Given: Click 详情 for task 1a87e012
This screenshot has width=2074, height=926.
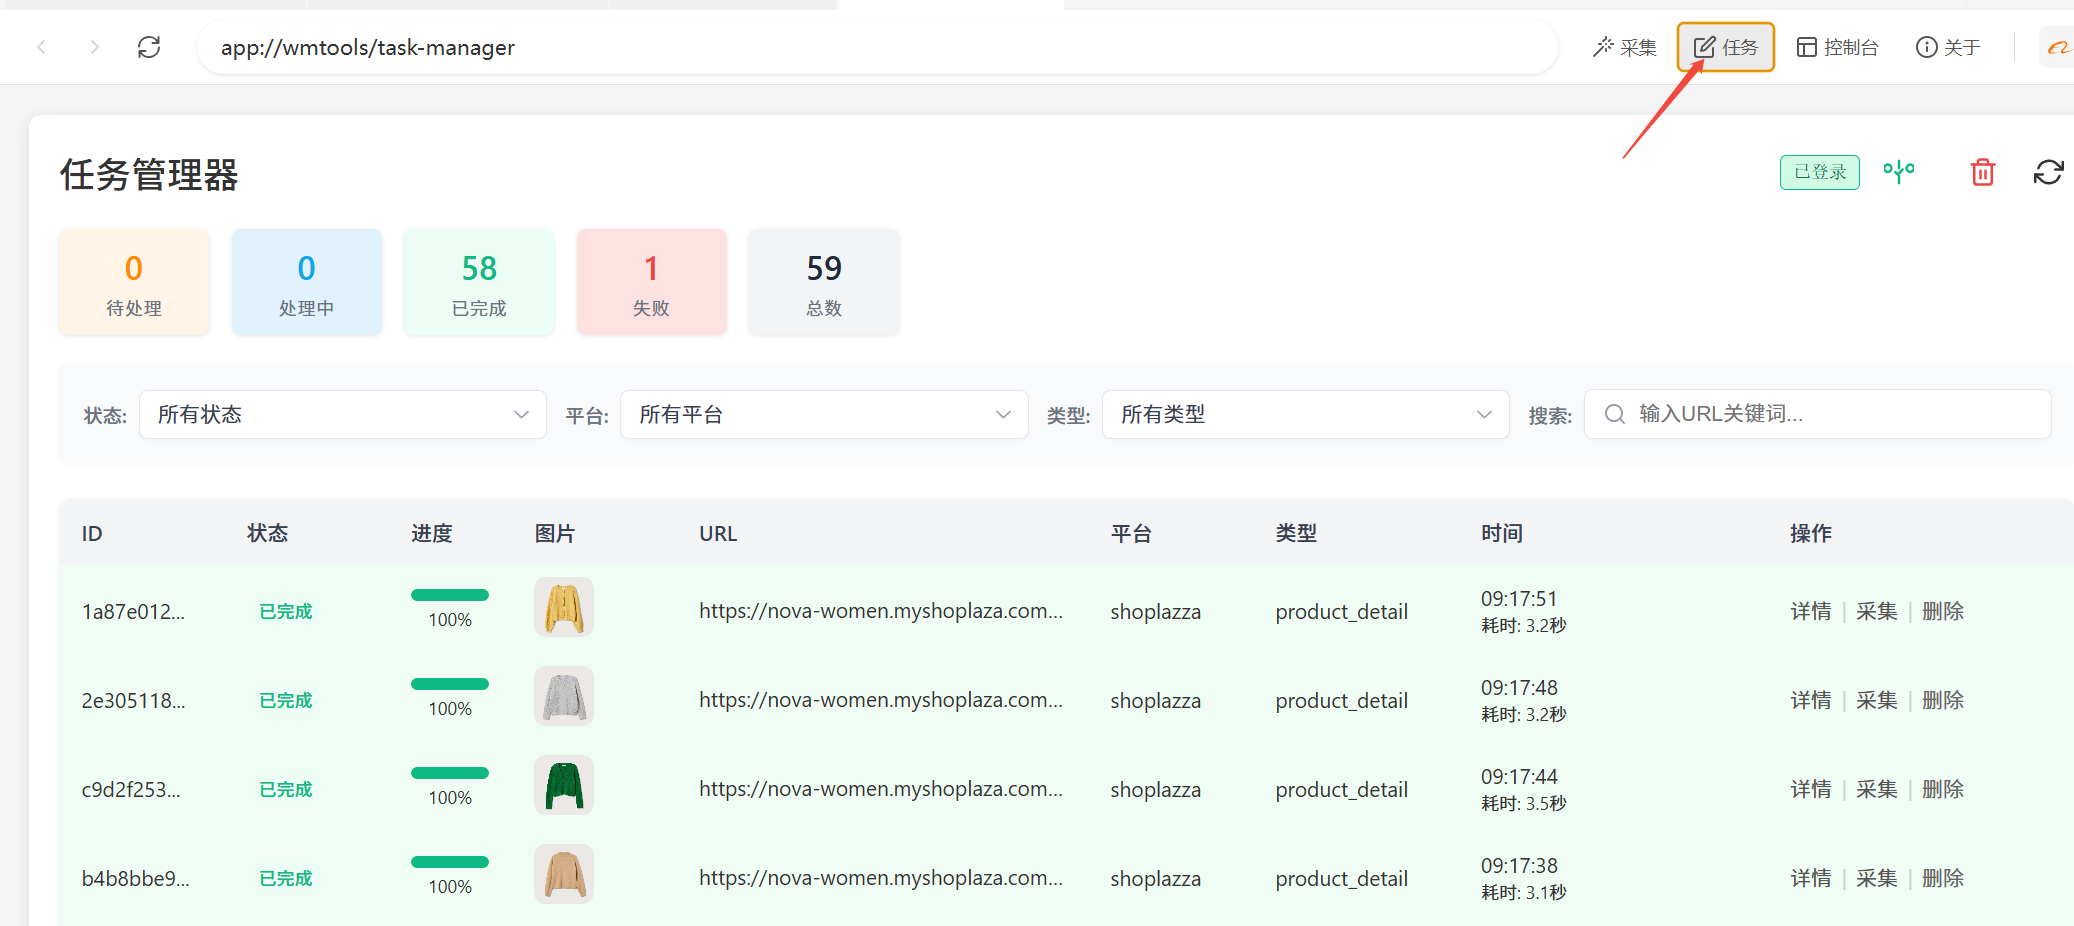Looking at the screenshot, I should click(1810, 611).
